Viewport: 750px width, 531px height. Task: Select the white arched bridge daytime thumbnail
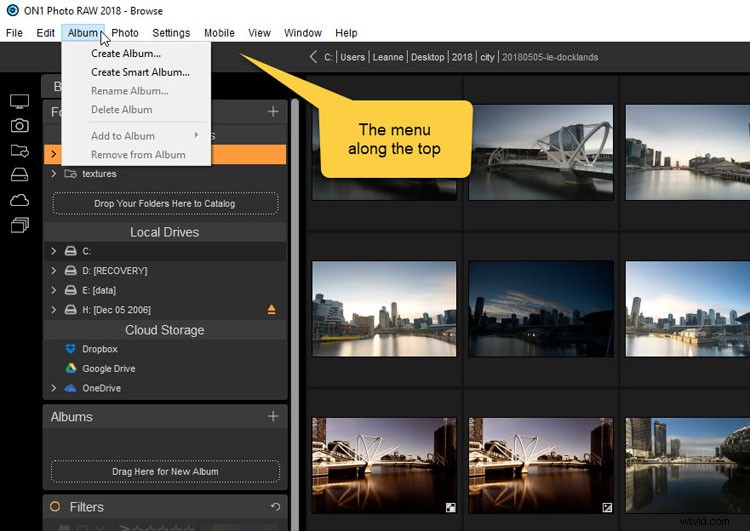[541, 152]
